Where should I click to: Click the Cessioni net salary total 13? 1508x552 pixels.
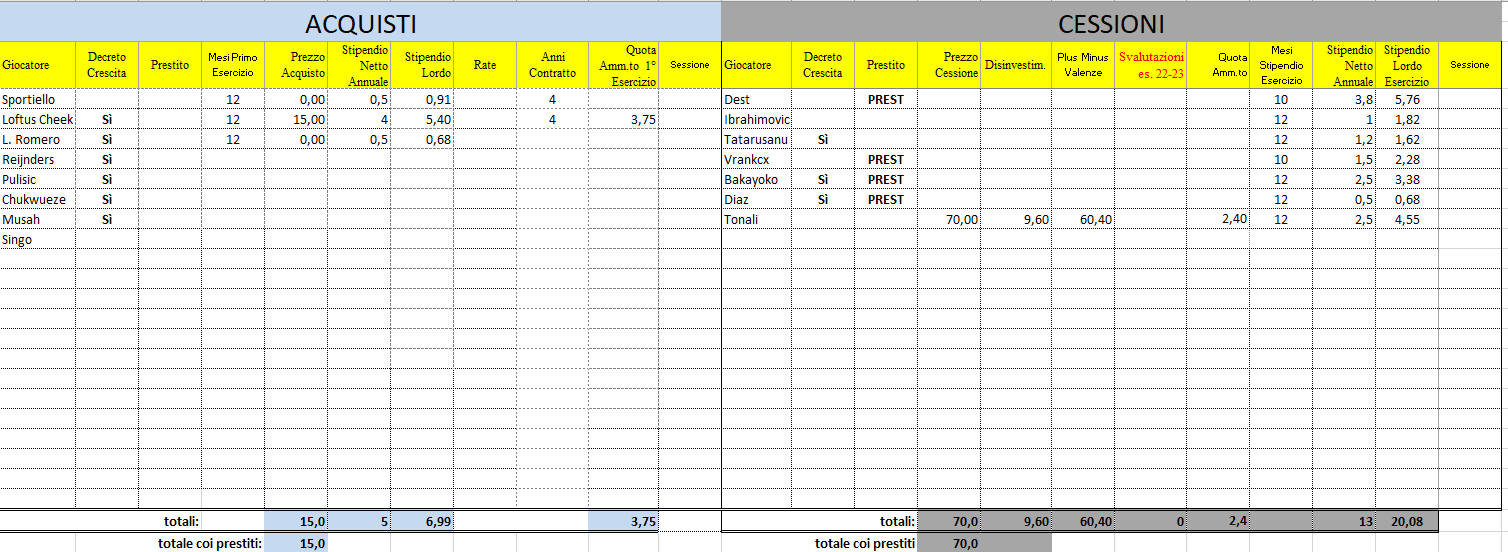(x=1344, y=521)
